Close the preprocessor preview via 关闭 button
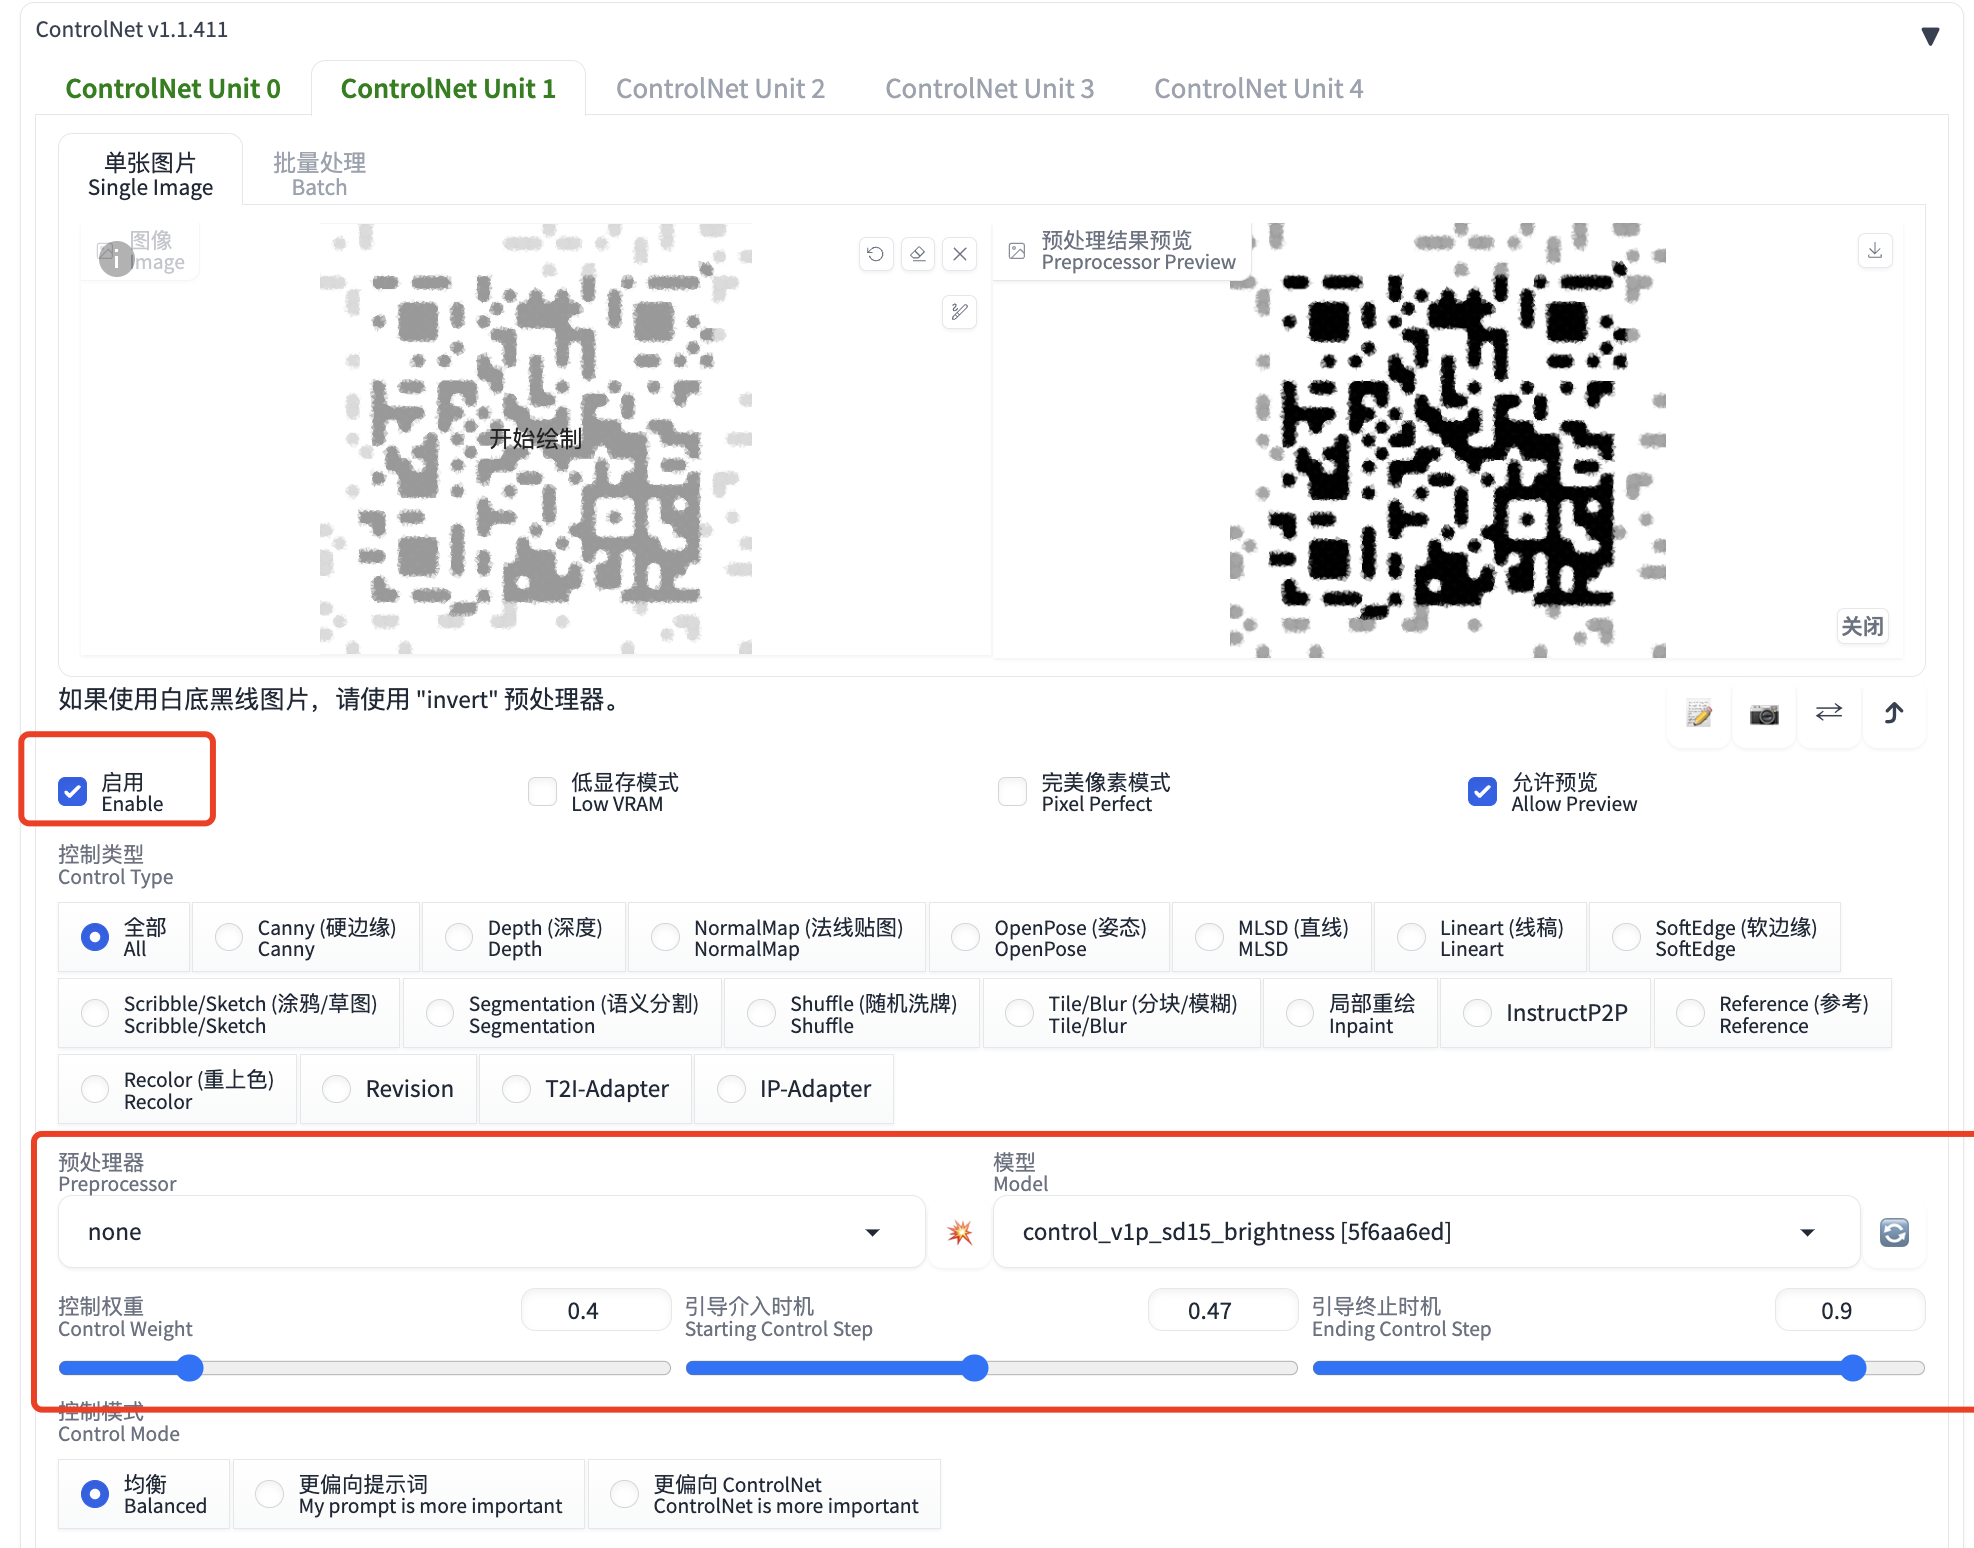Screen dimensions: 1974x1548 tap(1862, 626)
